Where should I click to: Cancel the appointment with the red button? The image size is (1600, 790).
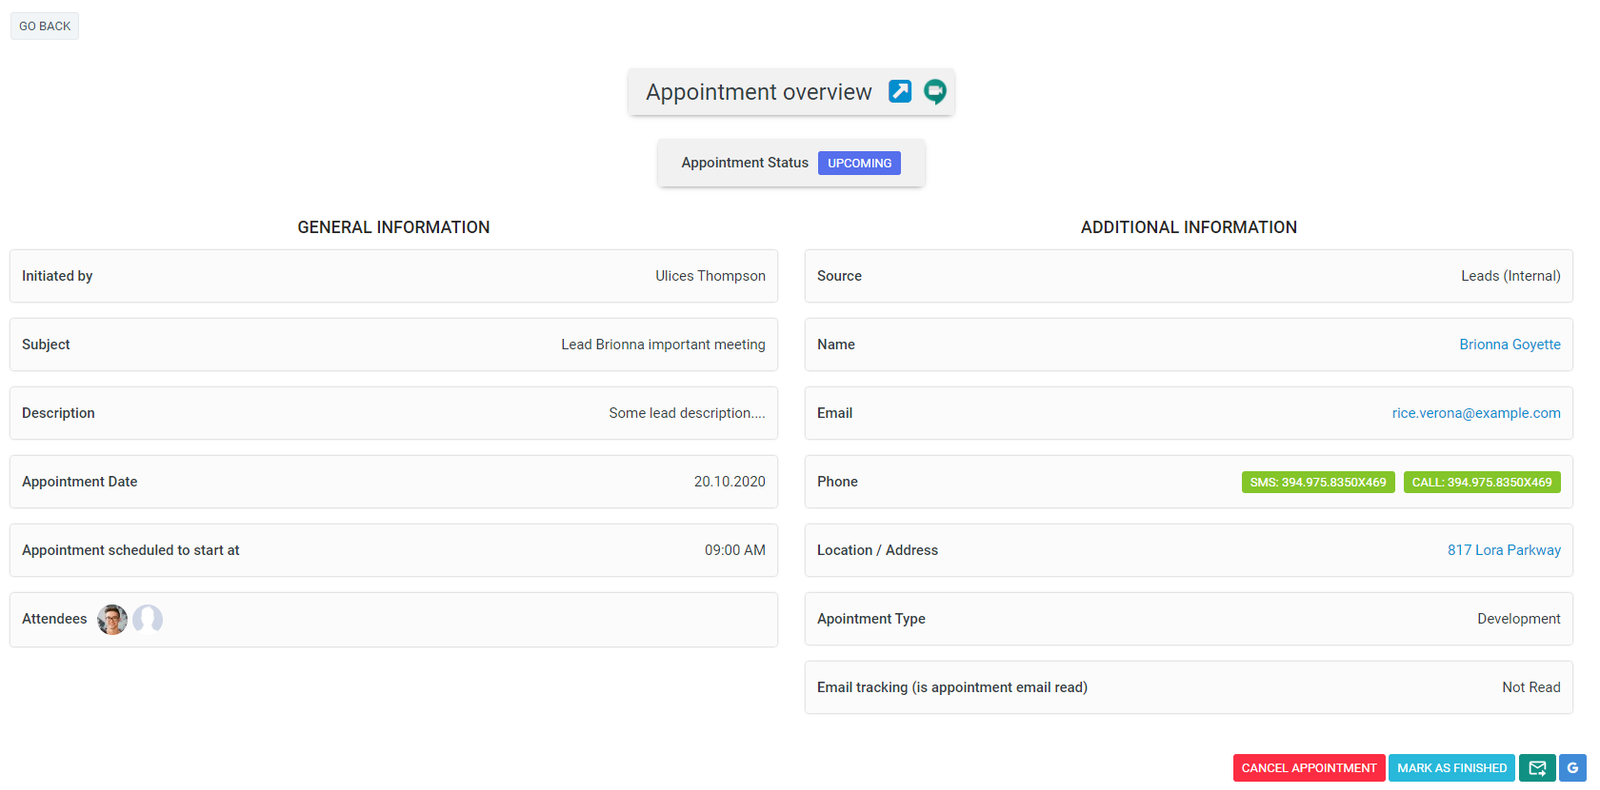1308,768
